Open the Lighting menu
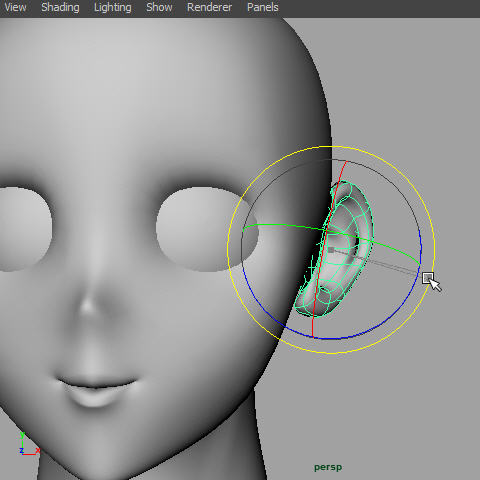This screenshot has width=480, height=480. pyautogui.click(x=113, y=7)
